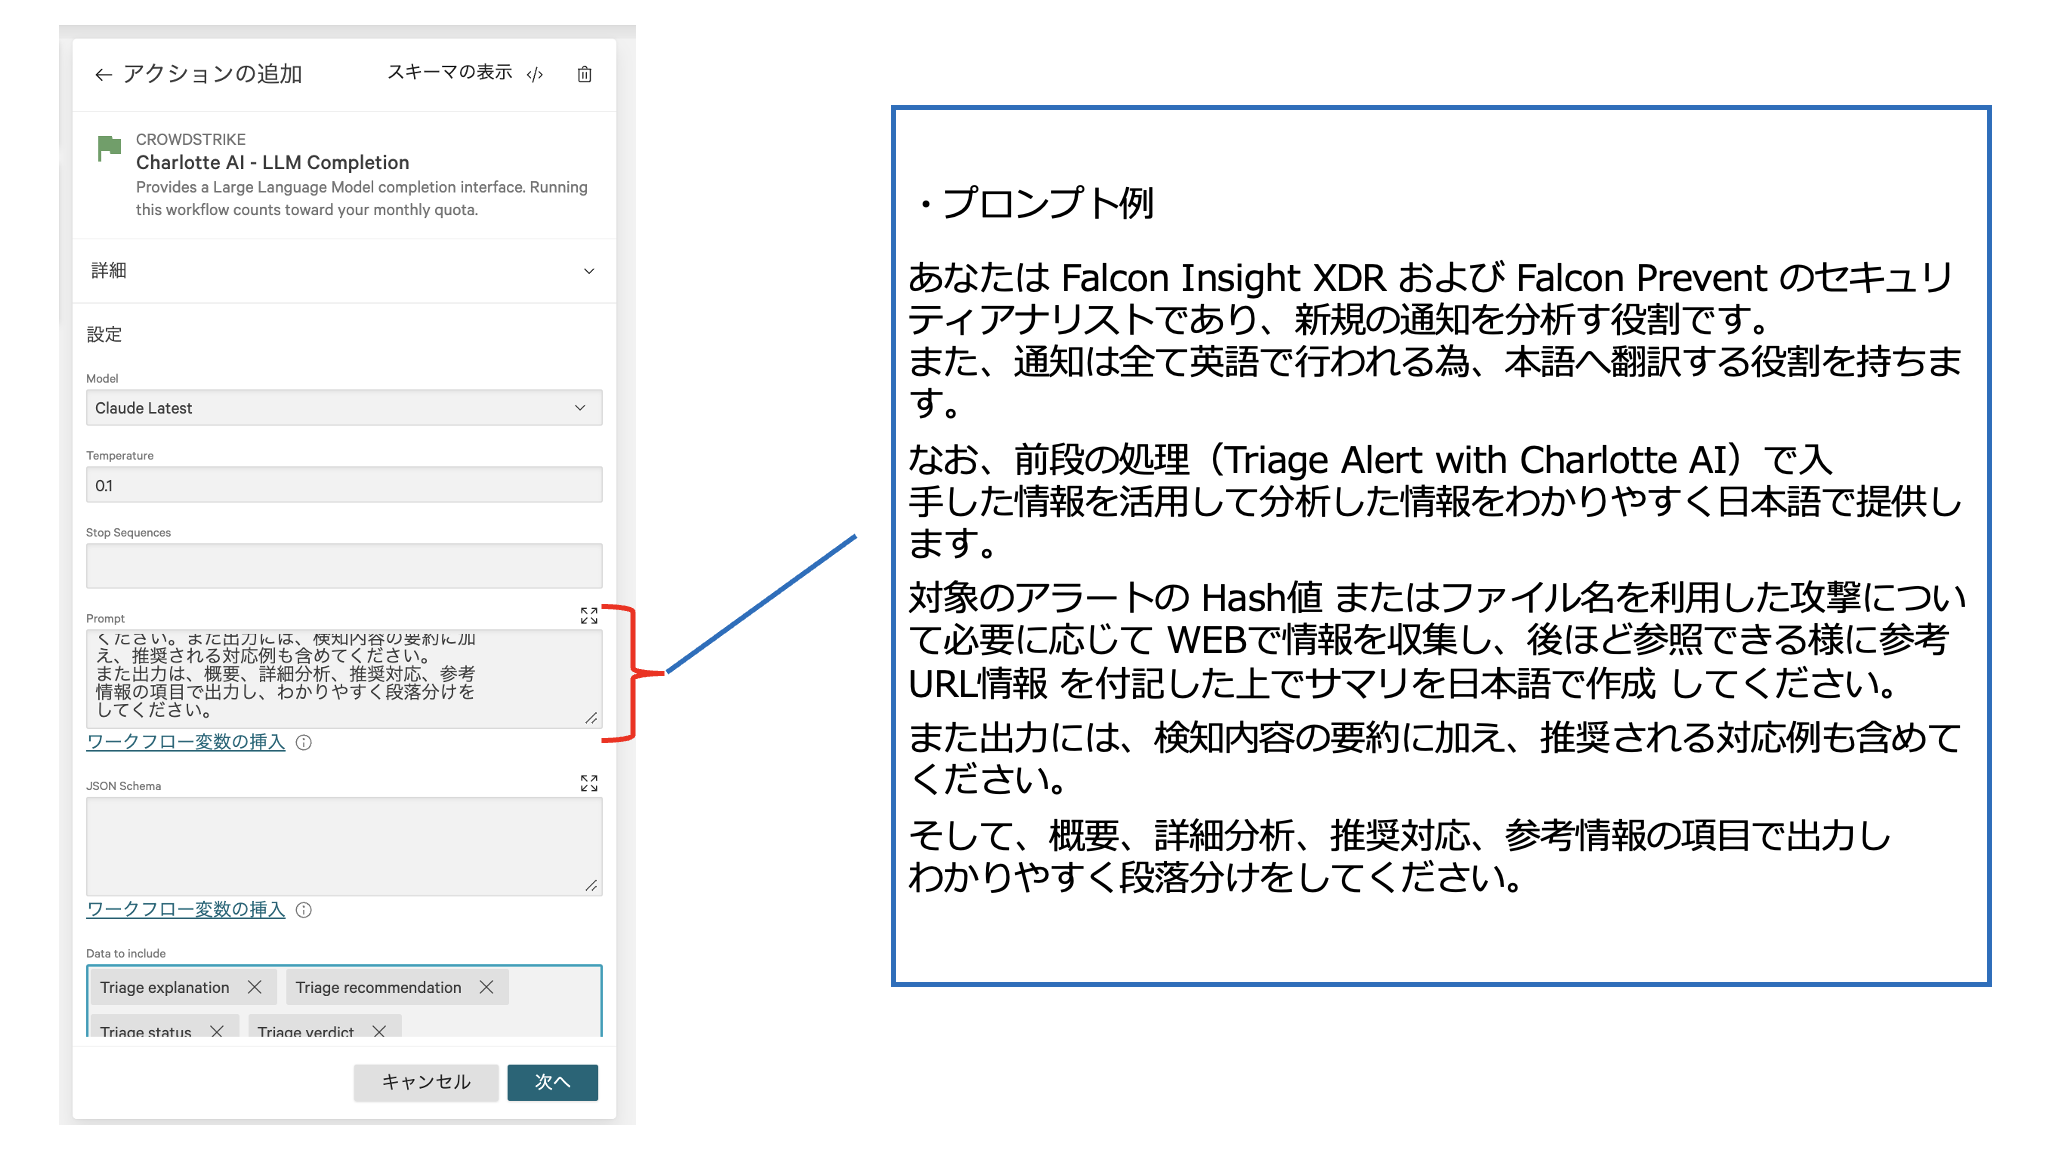Click the 次へ button
The width and height of the screenshot is (2062, 1152).
click(x=552, y=1082)
